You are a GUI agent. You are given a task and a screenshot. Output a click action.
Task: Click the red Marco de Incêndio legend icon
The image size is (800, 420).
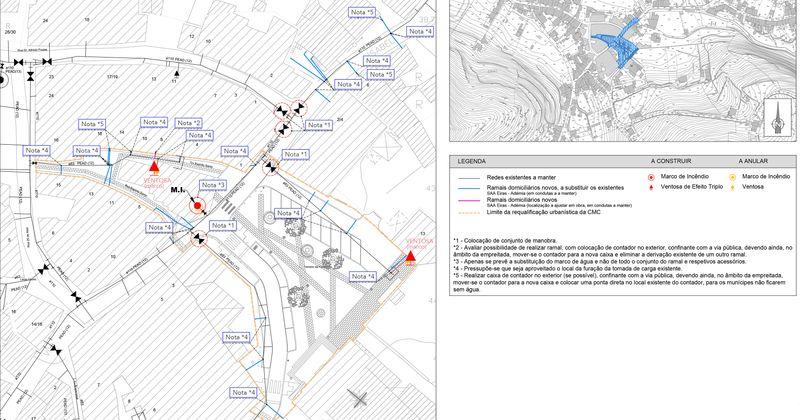tap(651, 178)
